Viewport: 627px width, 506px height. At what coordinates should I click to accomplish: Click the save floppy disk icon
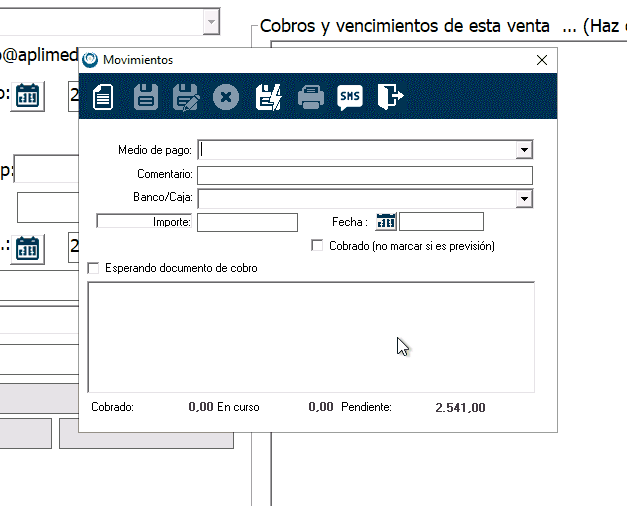(146, 97)
